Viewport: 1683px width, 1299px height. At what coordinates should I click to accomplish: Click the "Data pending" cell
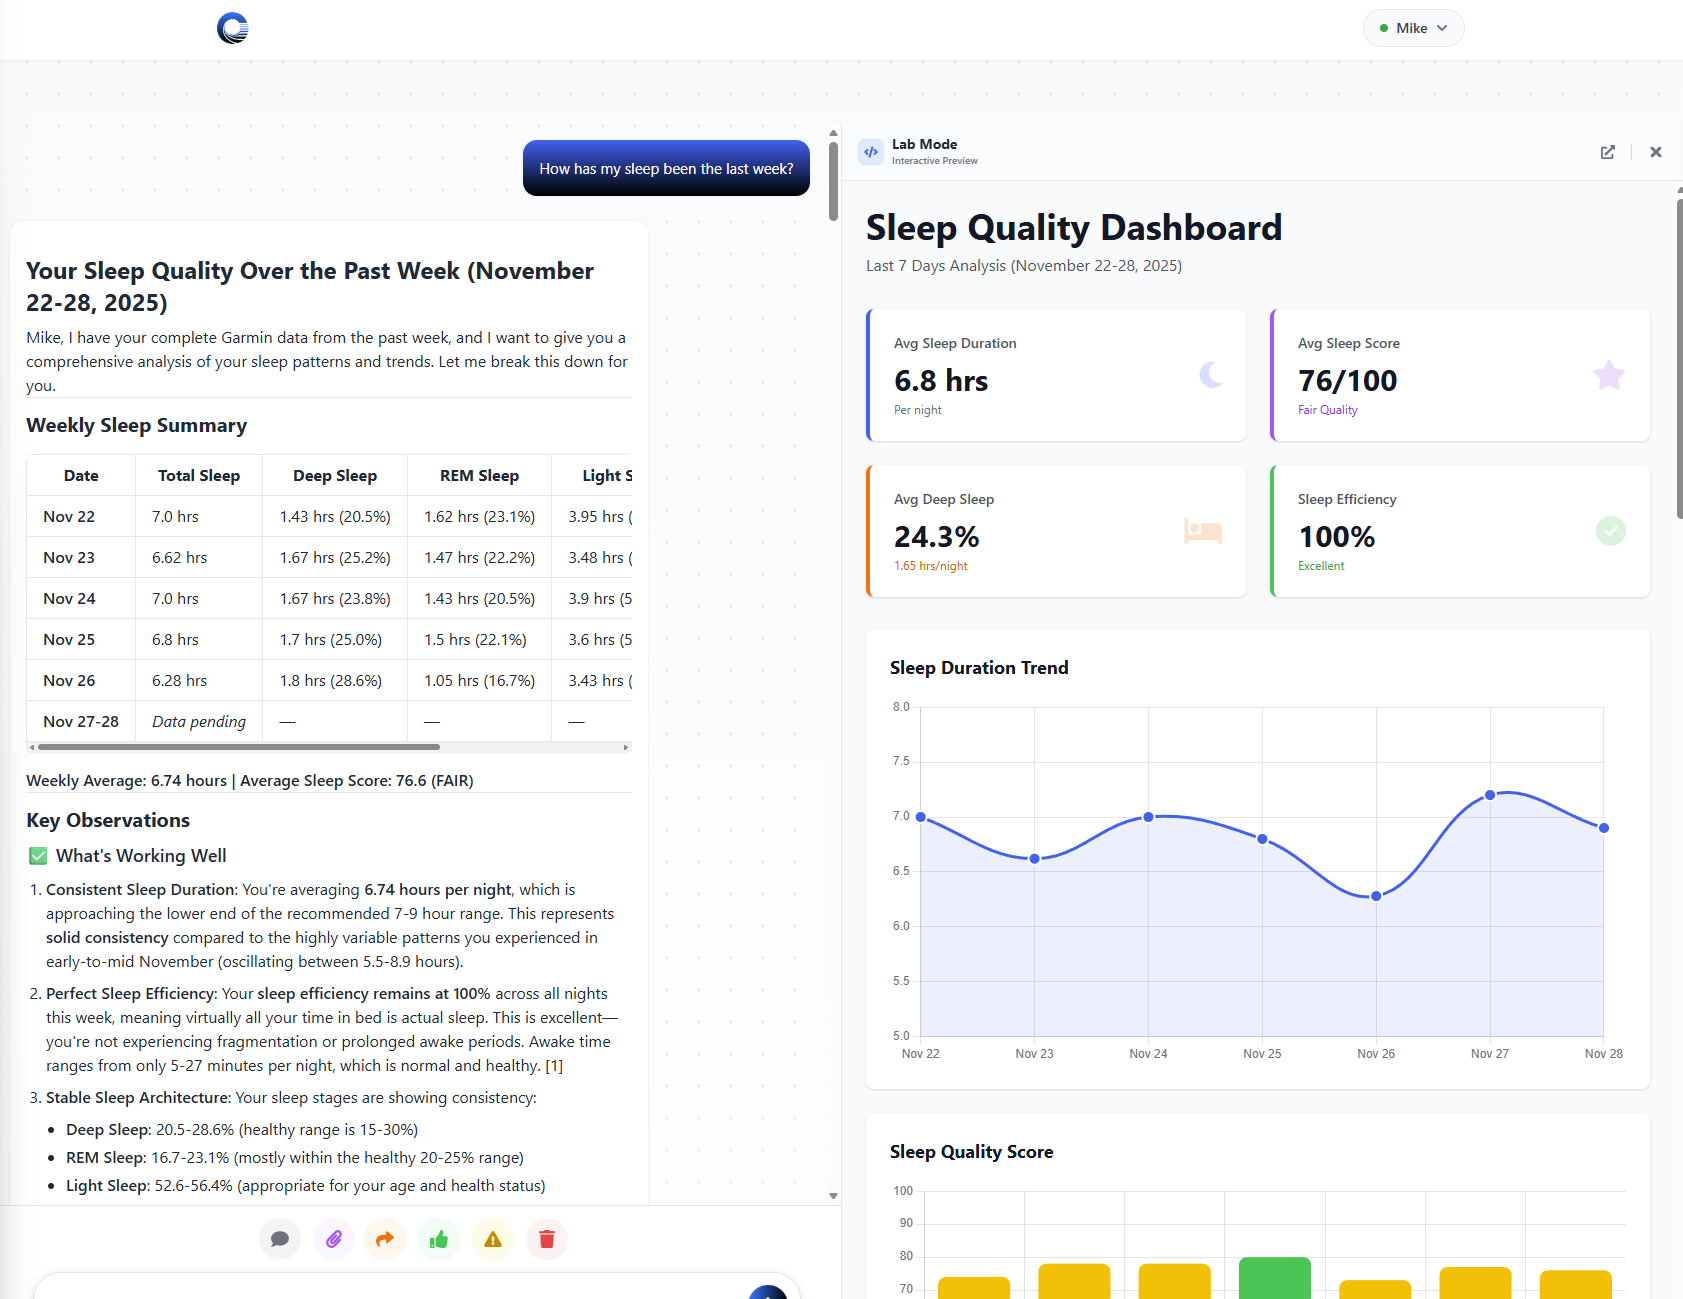tap(199, 722)
